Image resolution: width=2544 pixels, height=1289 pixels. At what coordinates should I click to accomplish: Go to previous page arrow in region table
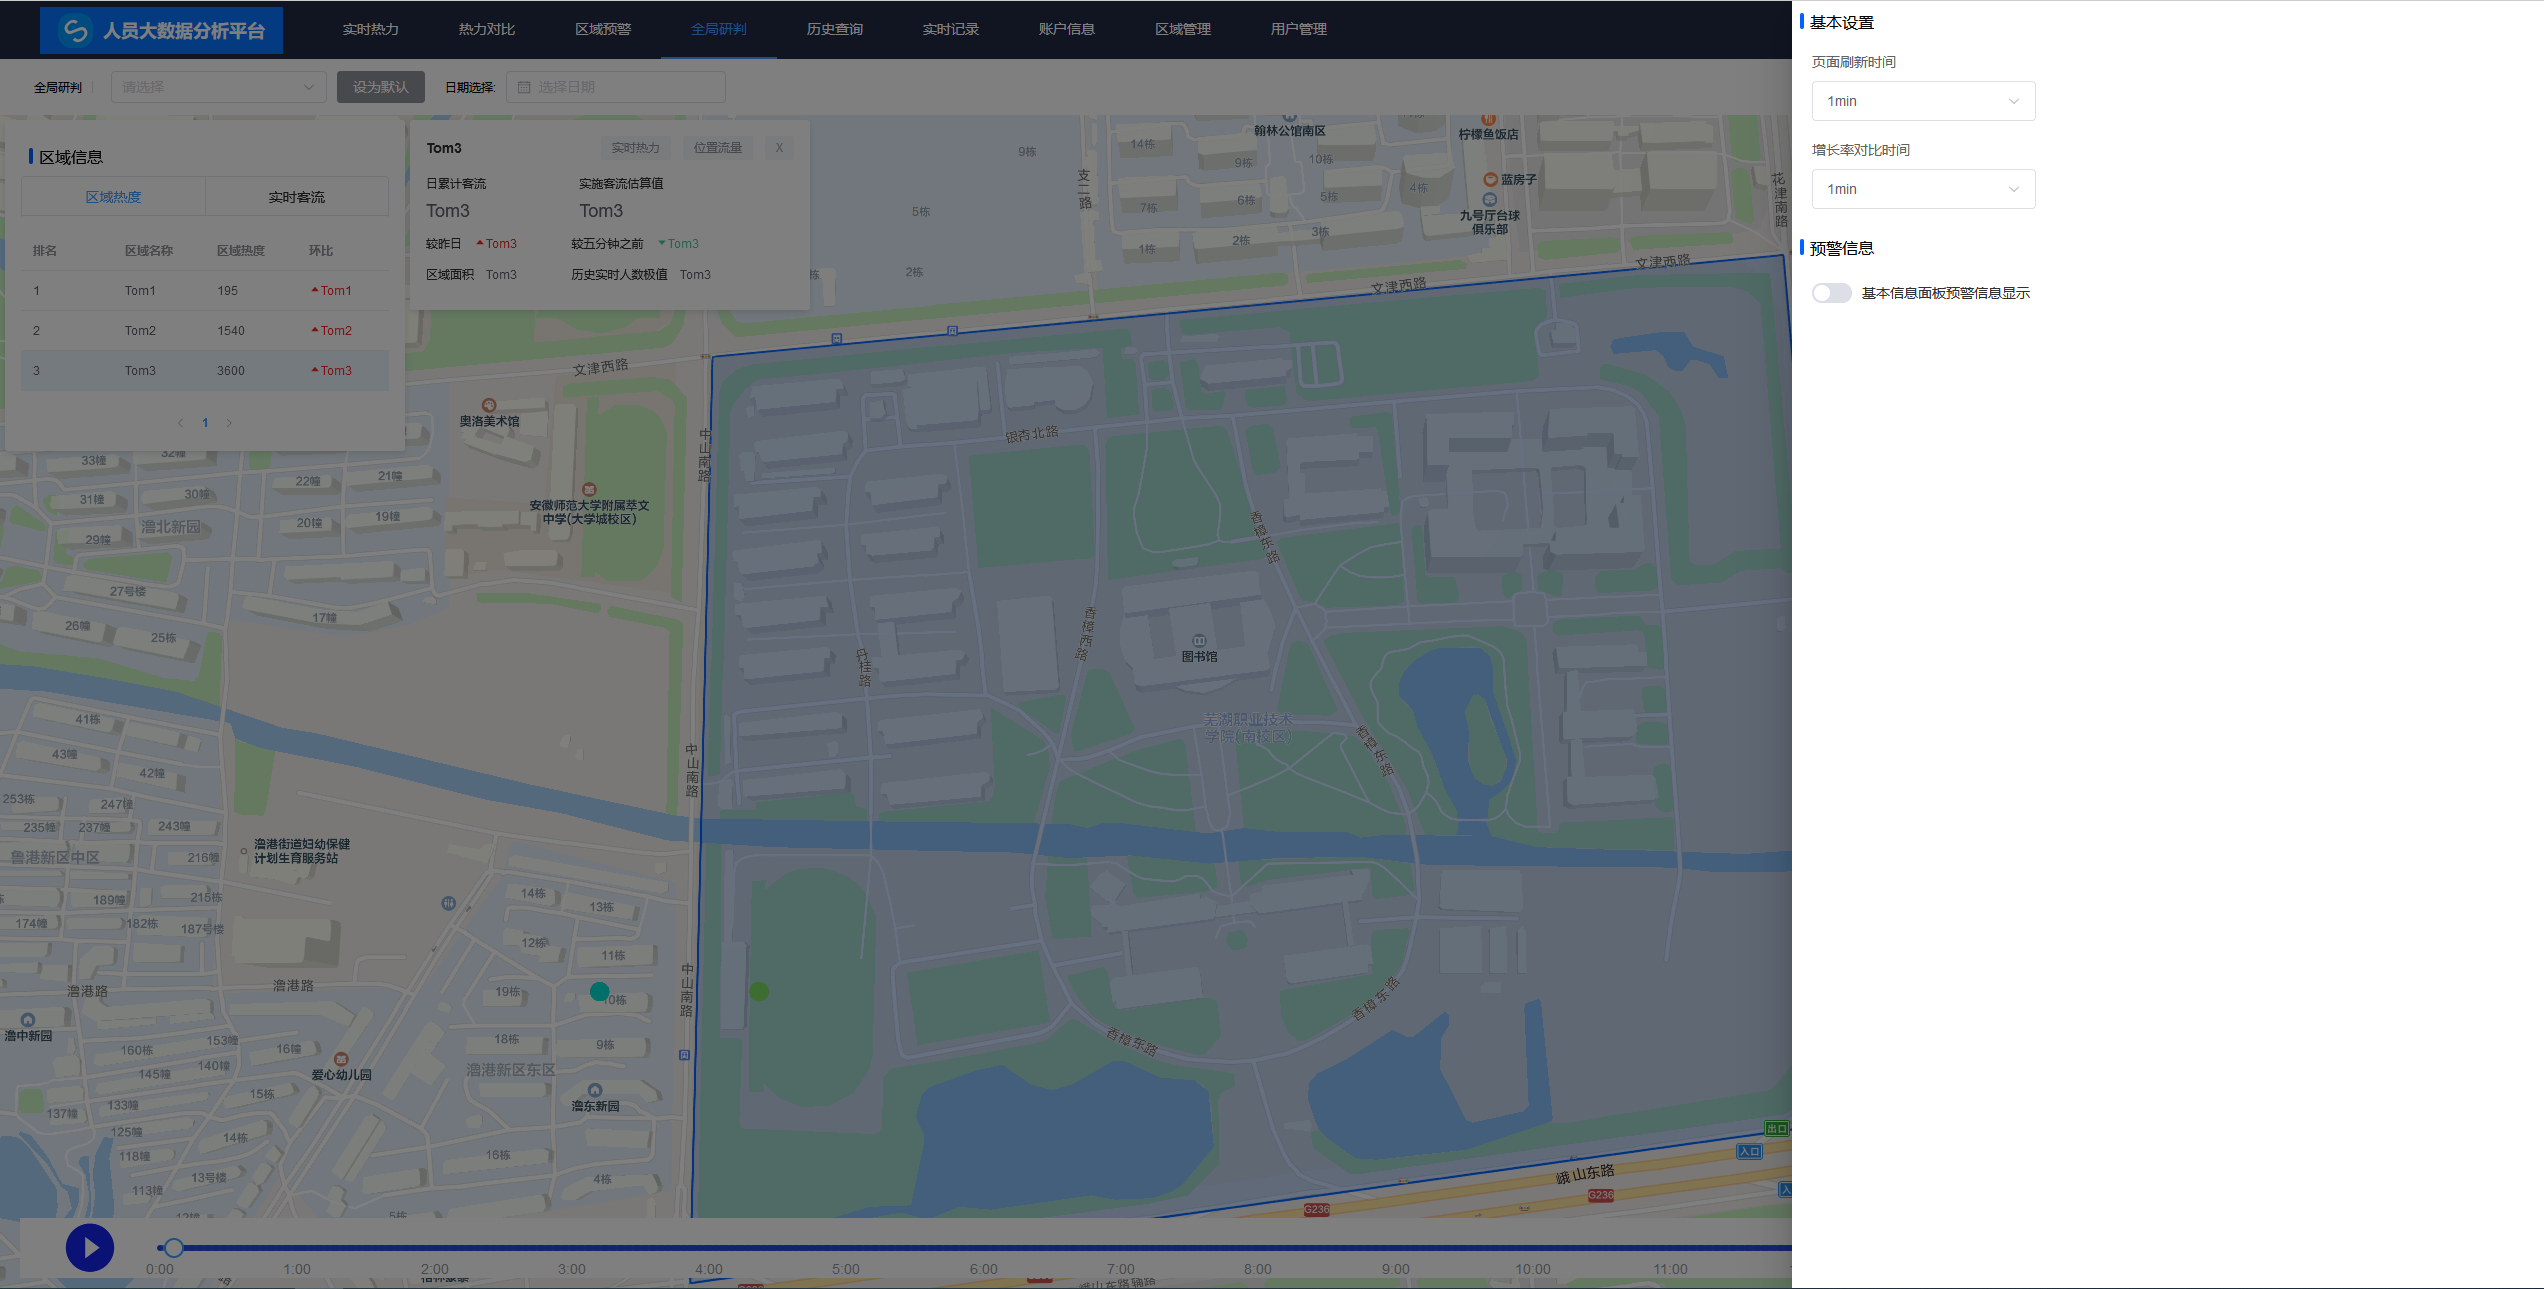(180, 423)
